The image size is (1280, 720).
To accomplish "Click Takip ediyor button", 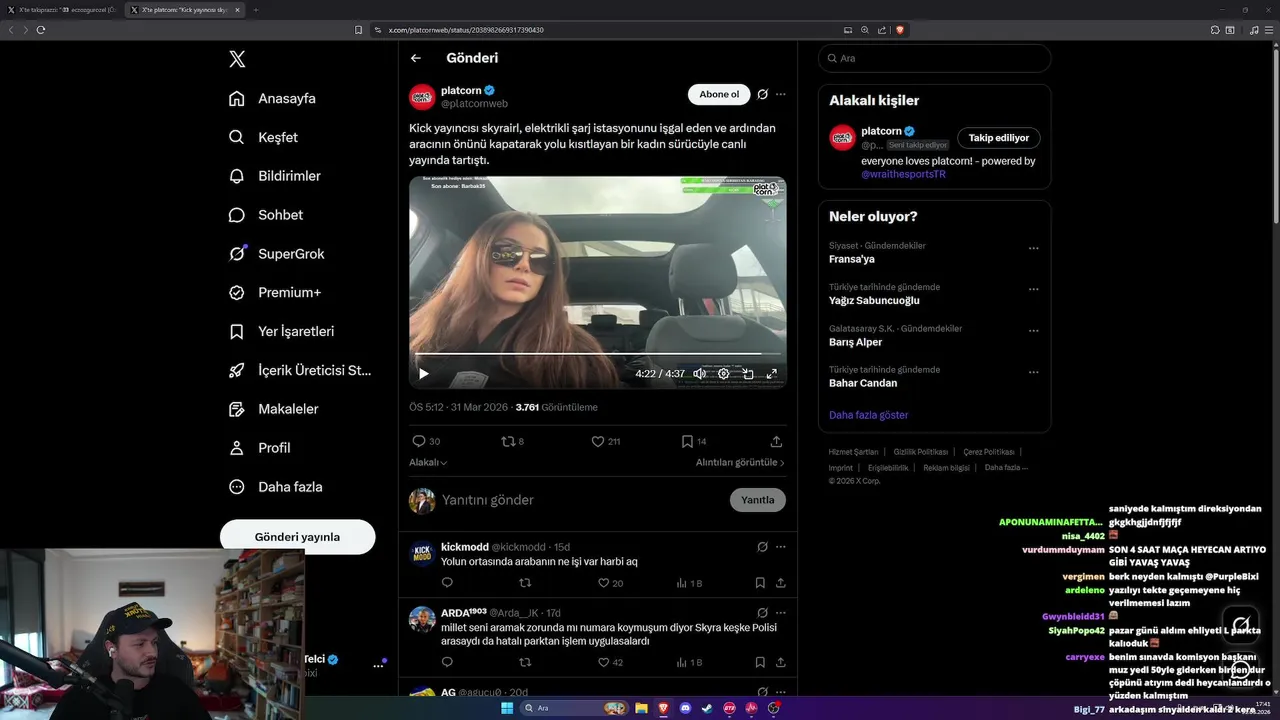I will pyautogui.click(x=998, y=138).
